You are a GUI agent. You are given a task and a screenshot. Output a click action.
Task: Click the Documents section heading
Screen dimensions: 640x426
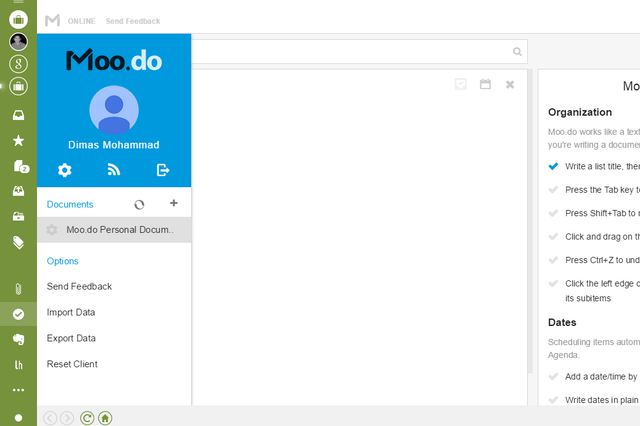(x=70, y=204)
